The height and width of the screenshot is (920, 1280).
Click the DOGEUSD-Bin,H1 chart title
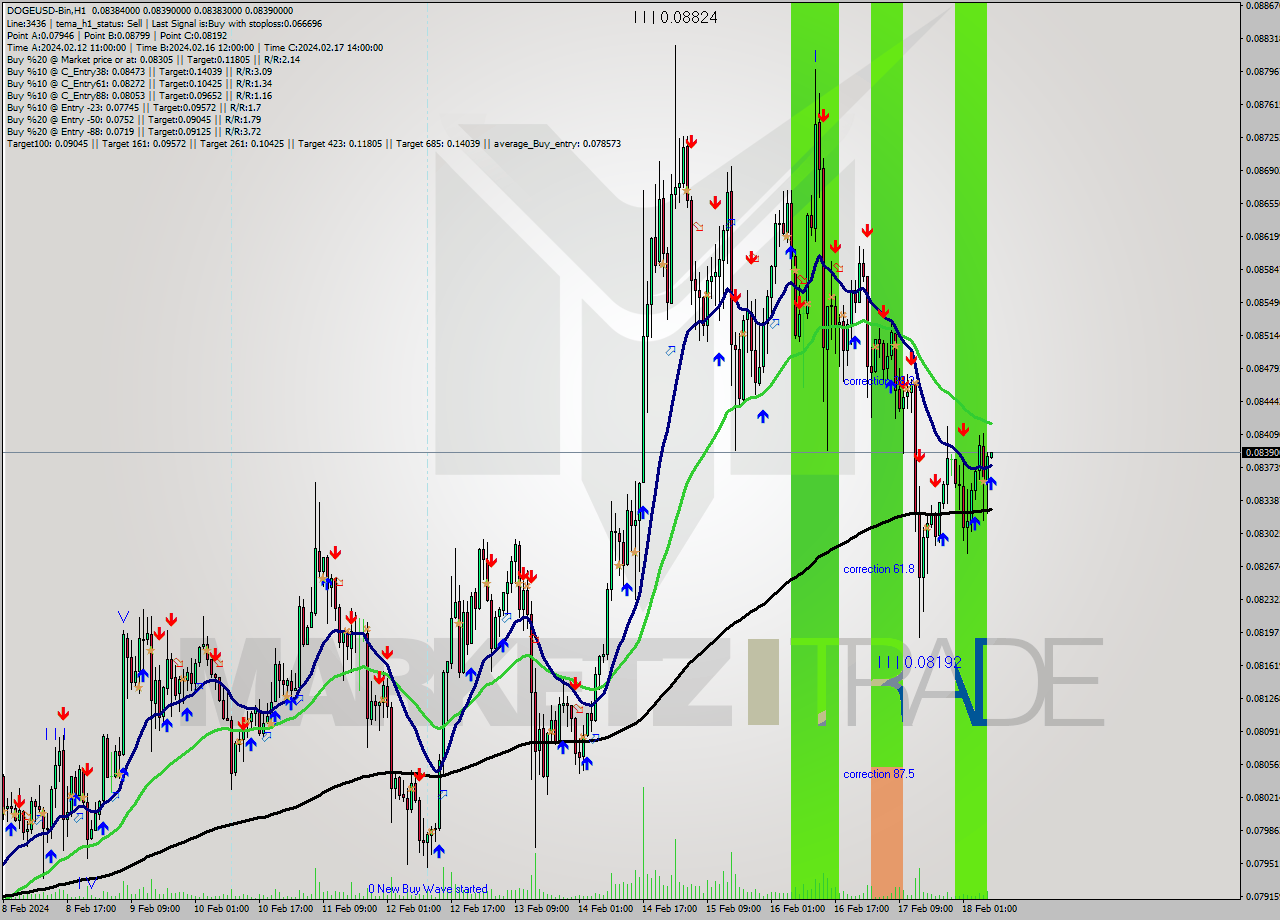(x=44, y=11)
